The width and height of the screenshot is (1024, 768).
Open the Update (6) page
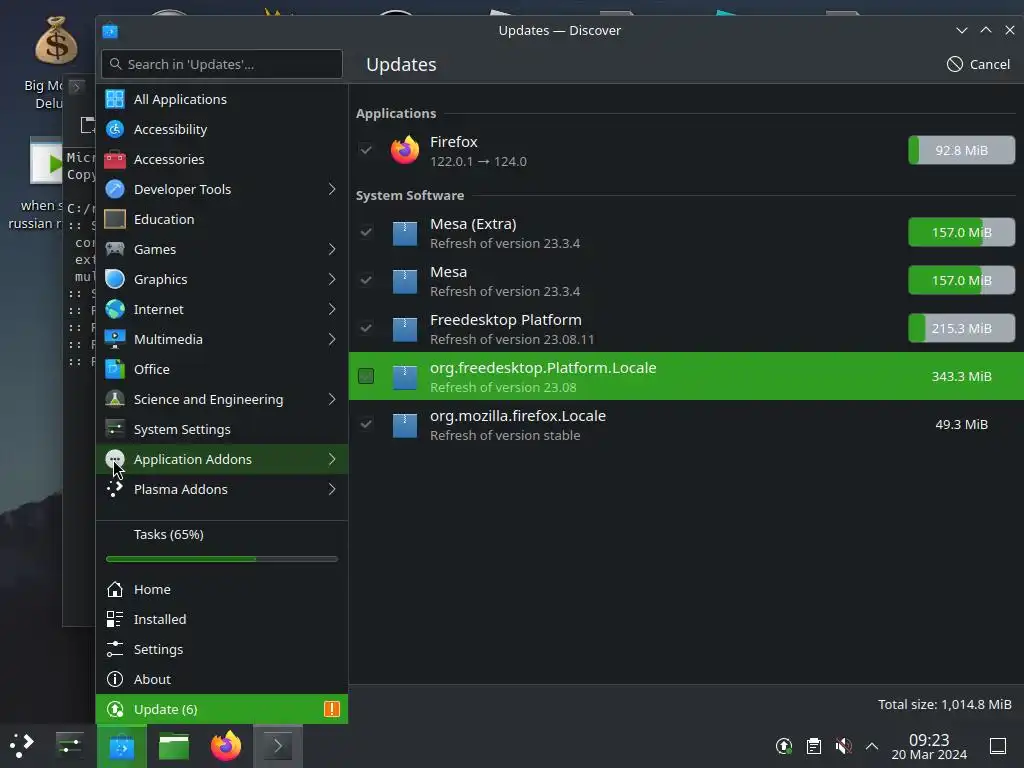221,709
